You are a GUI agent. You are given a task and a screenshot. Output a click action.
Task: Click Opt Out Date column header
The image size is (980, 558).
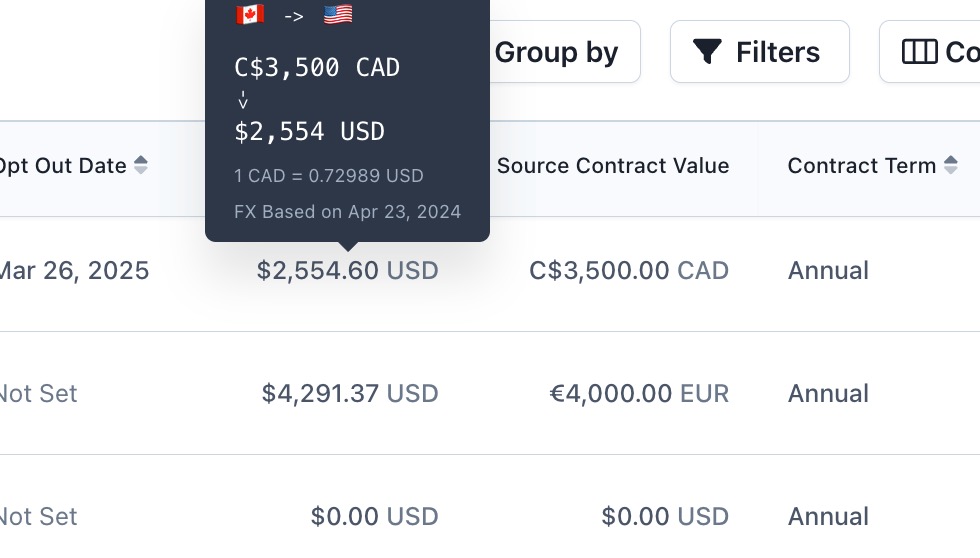click(x=62, y=166)
